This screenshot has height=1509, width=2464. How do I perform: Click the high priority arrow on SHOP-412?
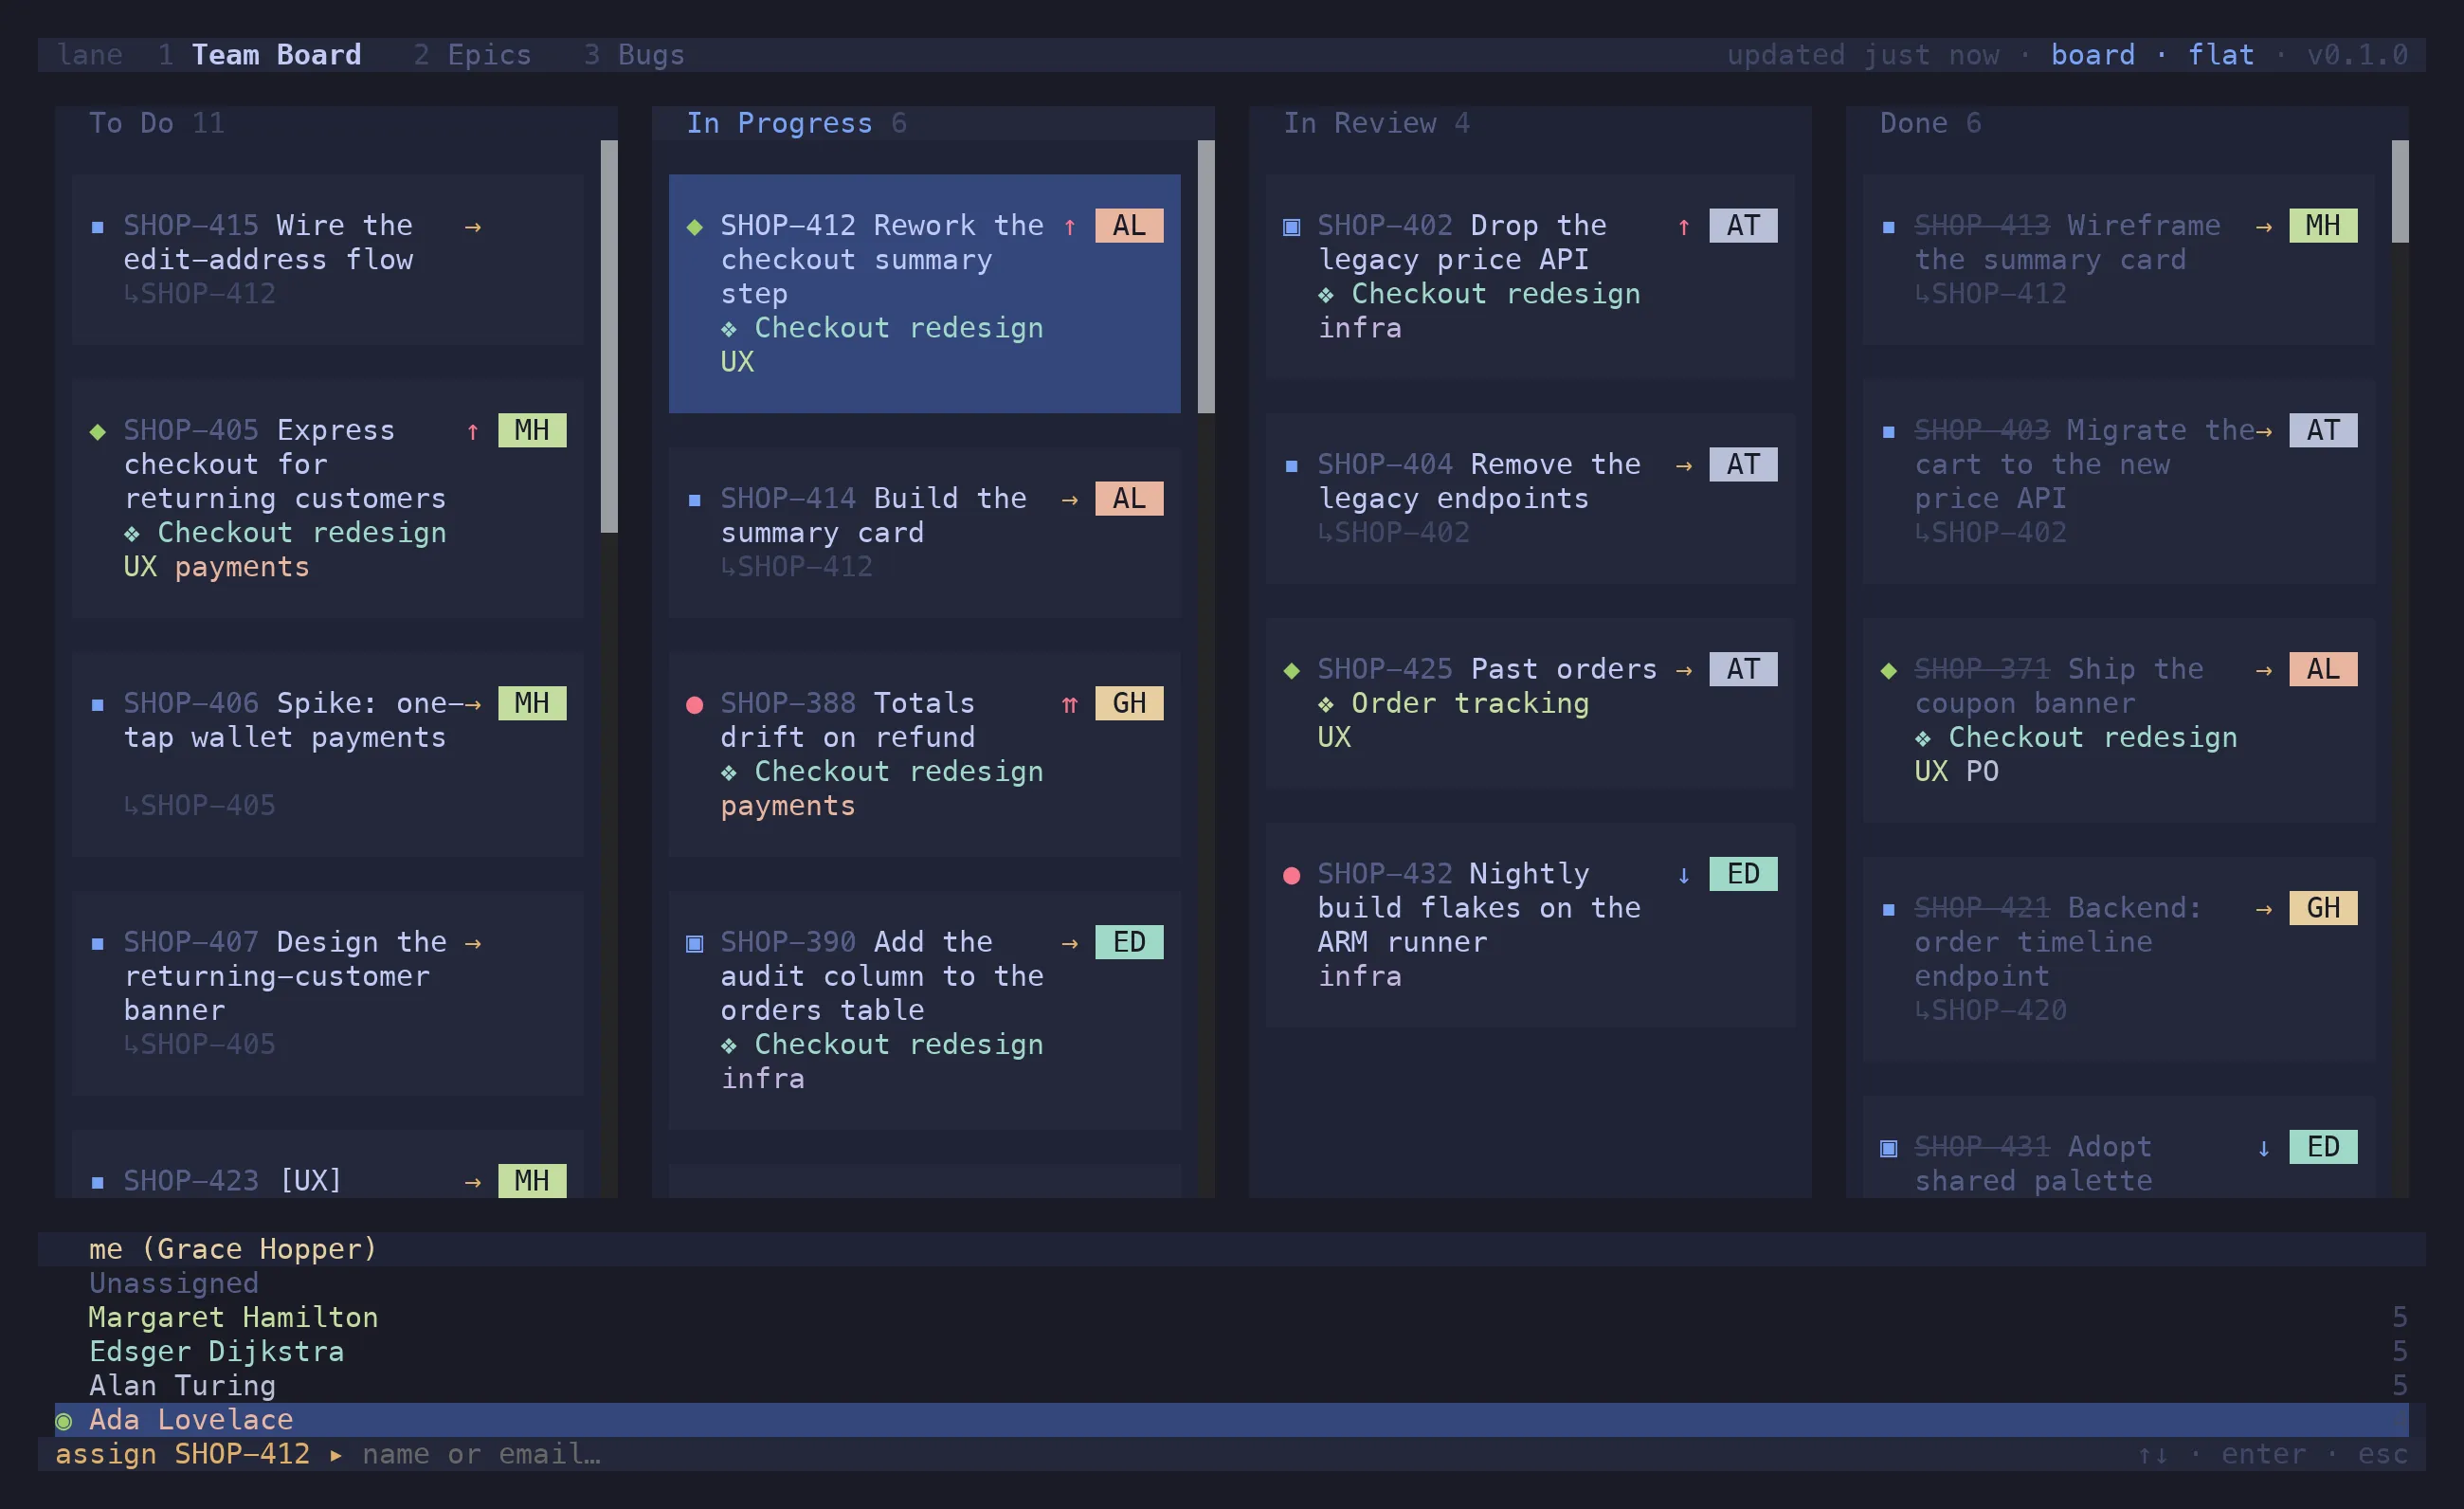point(1070,227)
